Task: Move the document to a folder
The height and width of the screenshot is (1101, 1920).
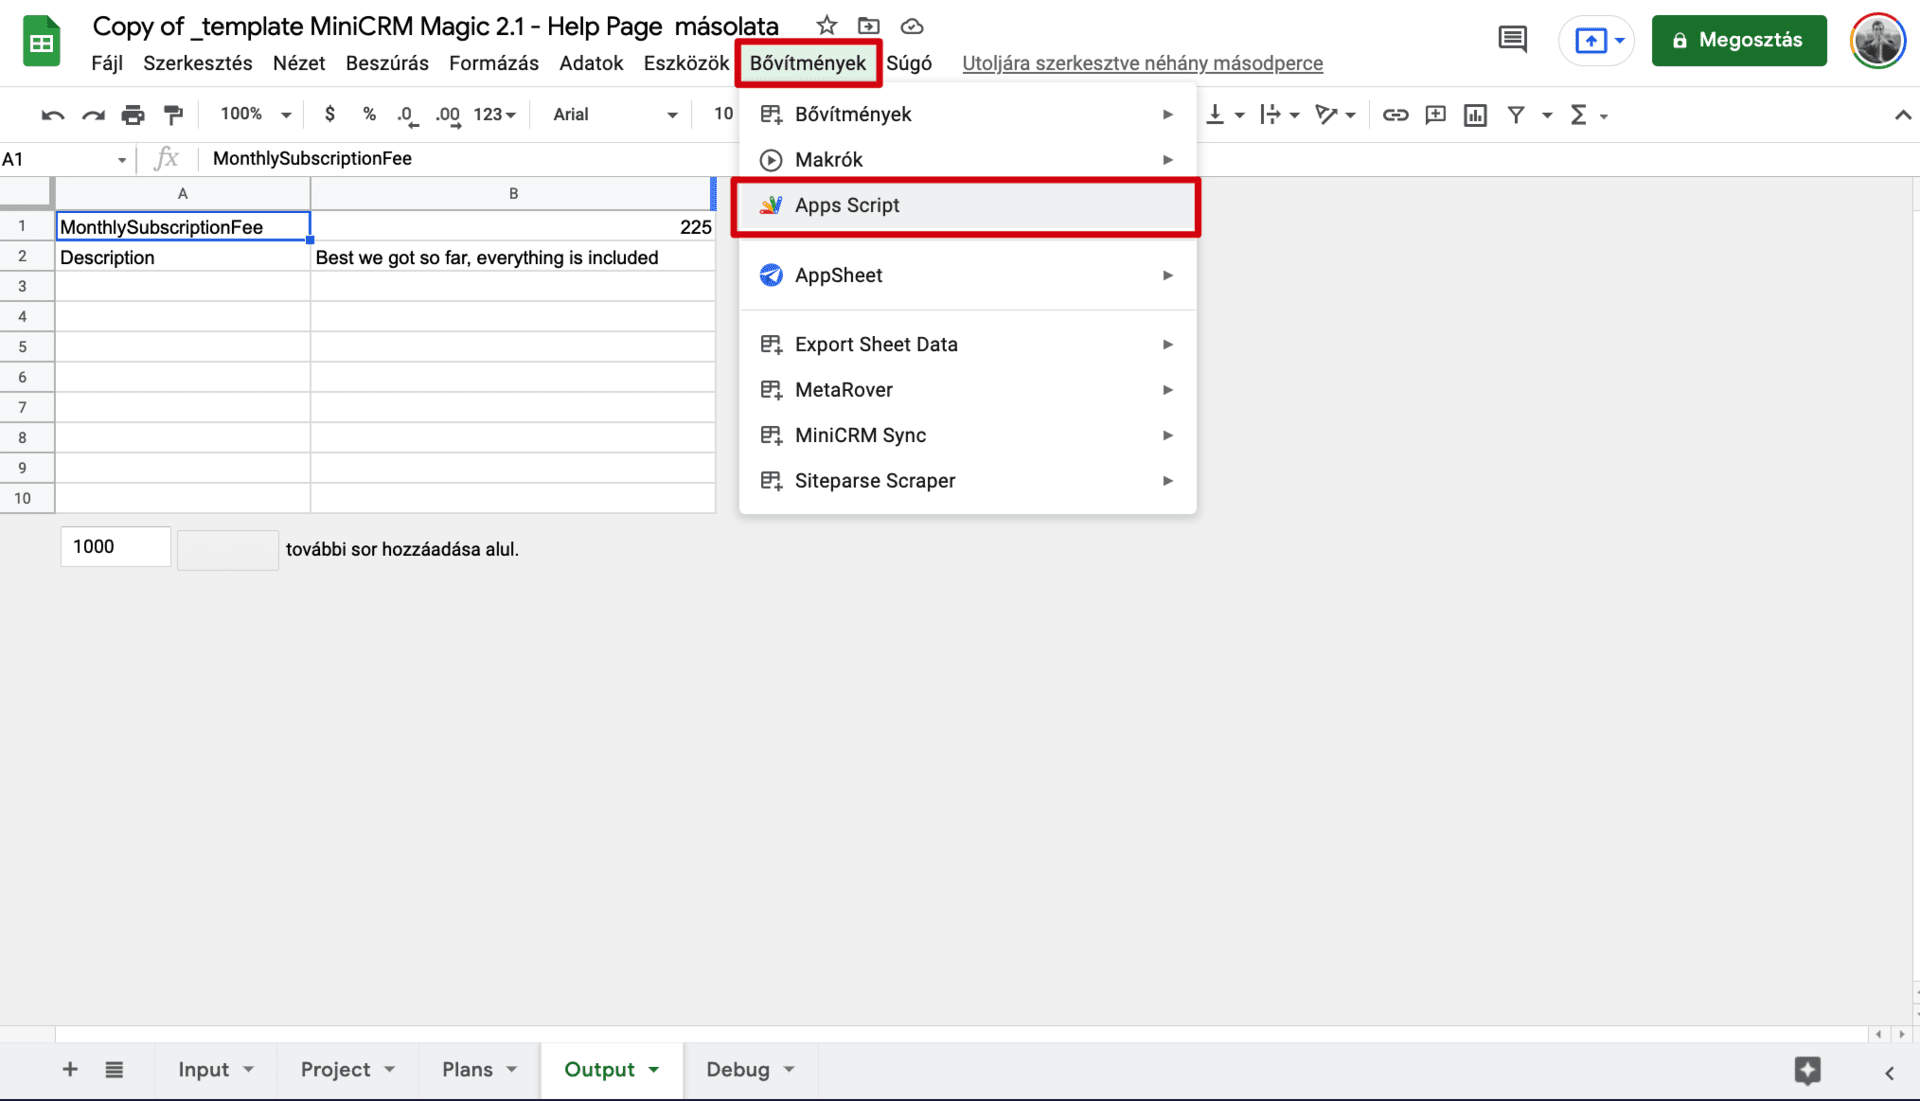Action: (868, 26)
